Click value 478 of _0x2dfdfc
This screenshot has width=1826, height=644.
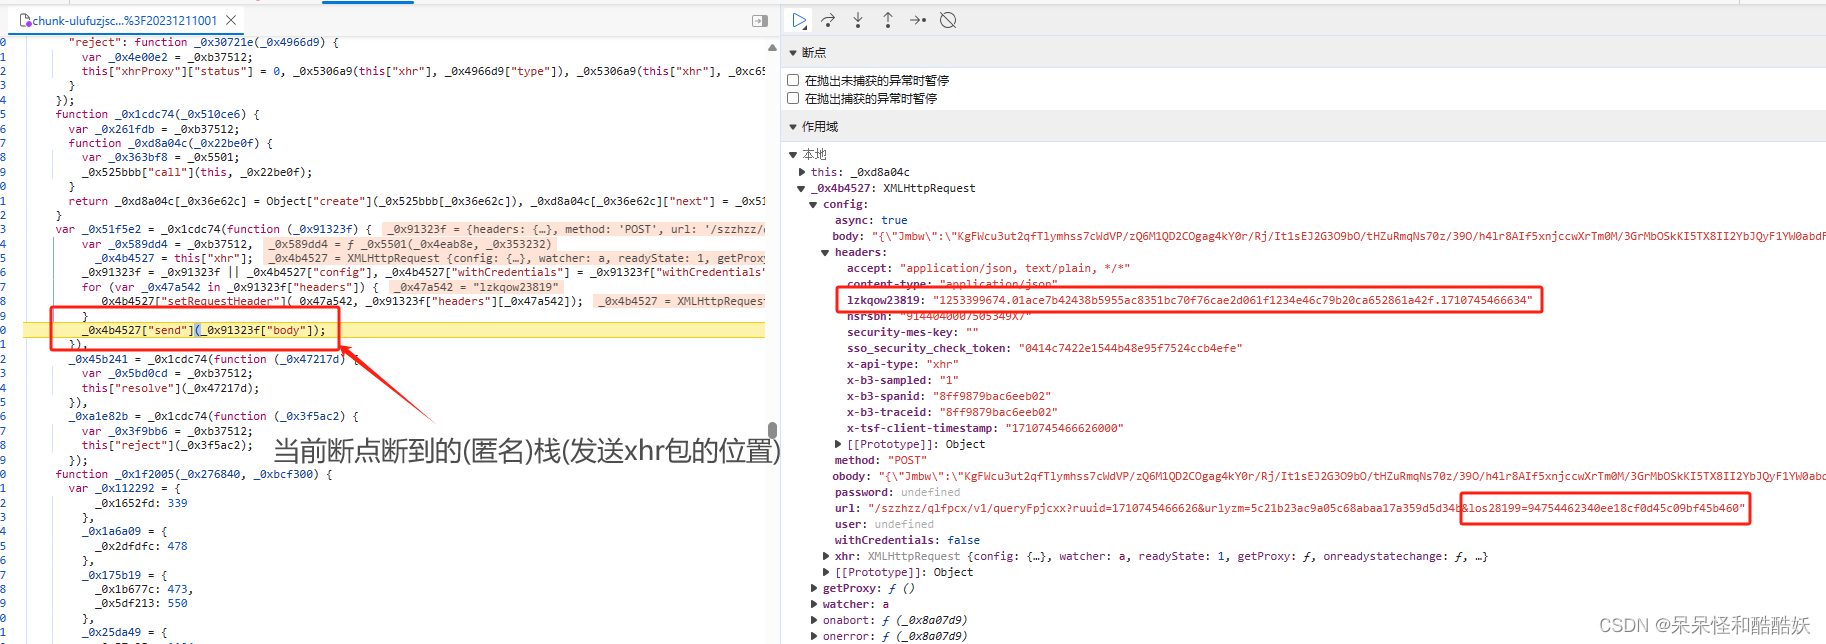[177, 546]
